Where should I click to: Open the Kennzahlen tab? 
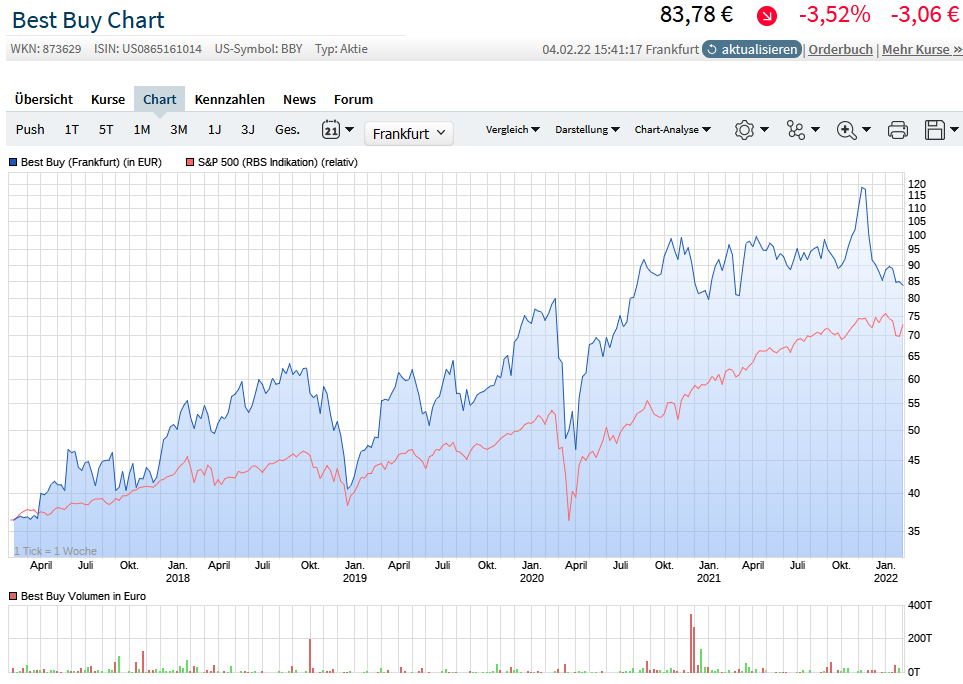click(x=230, y=99)
